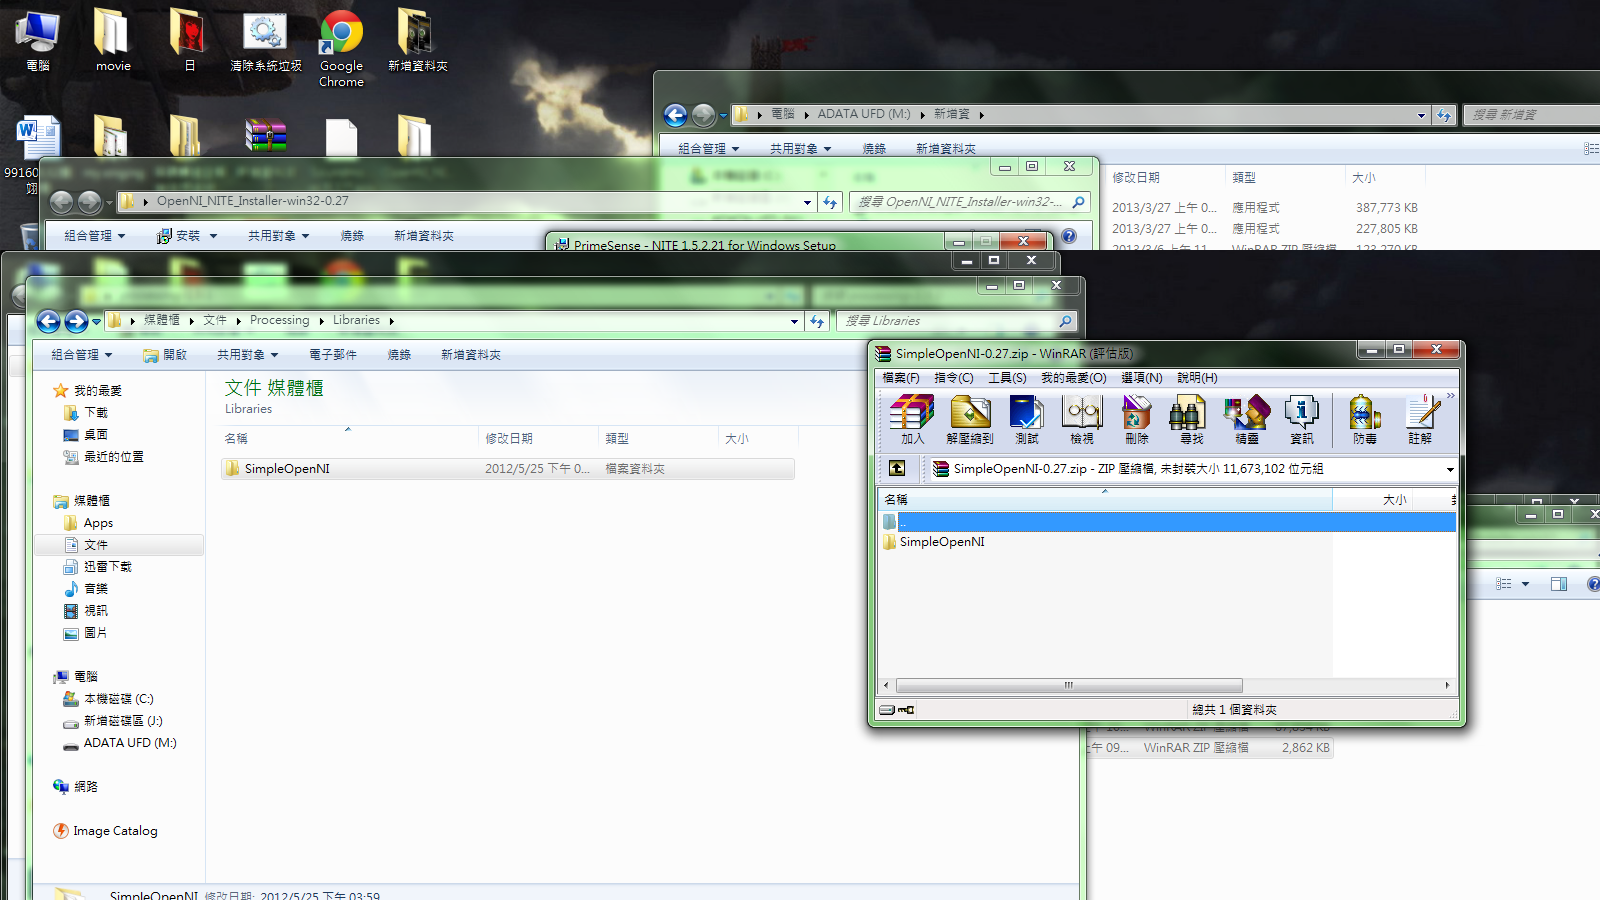Sort WinRAR list by 名稱 column
The height and width of the screenshot is (900, 1600).
coord(1105,499)
